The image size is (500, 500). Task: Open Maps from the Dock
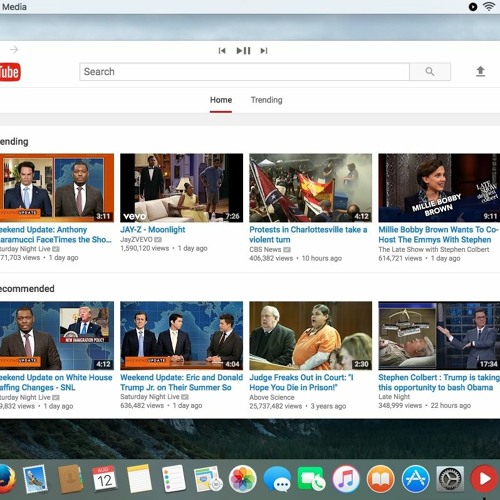point(208,479)
